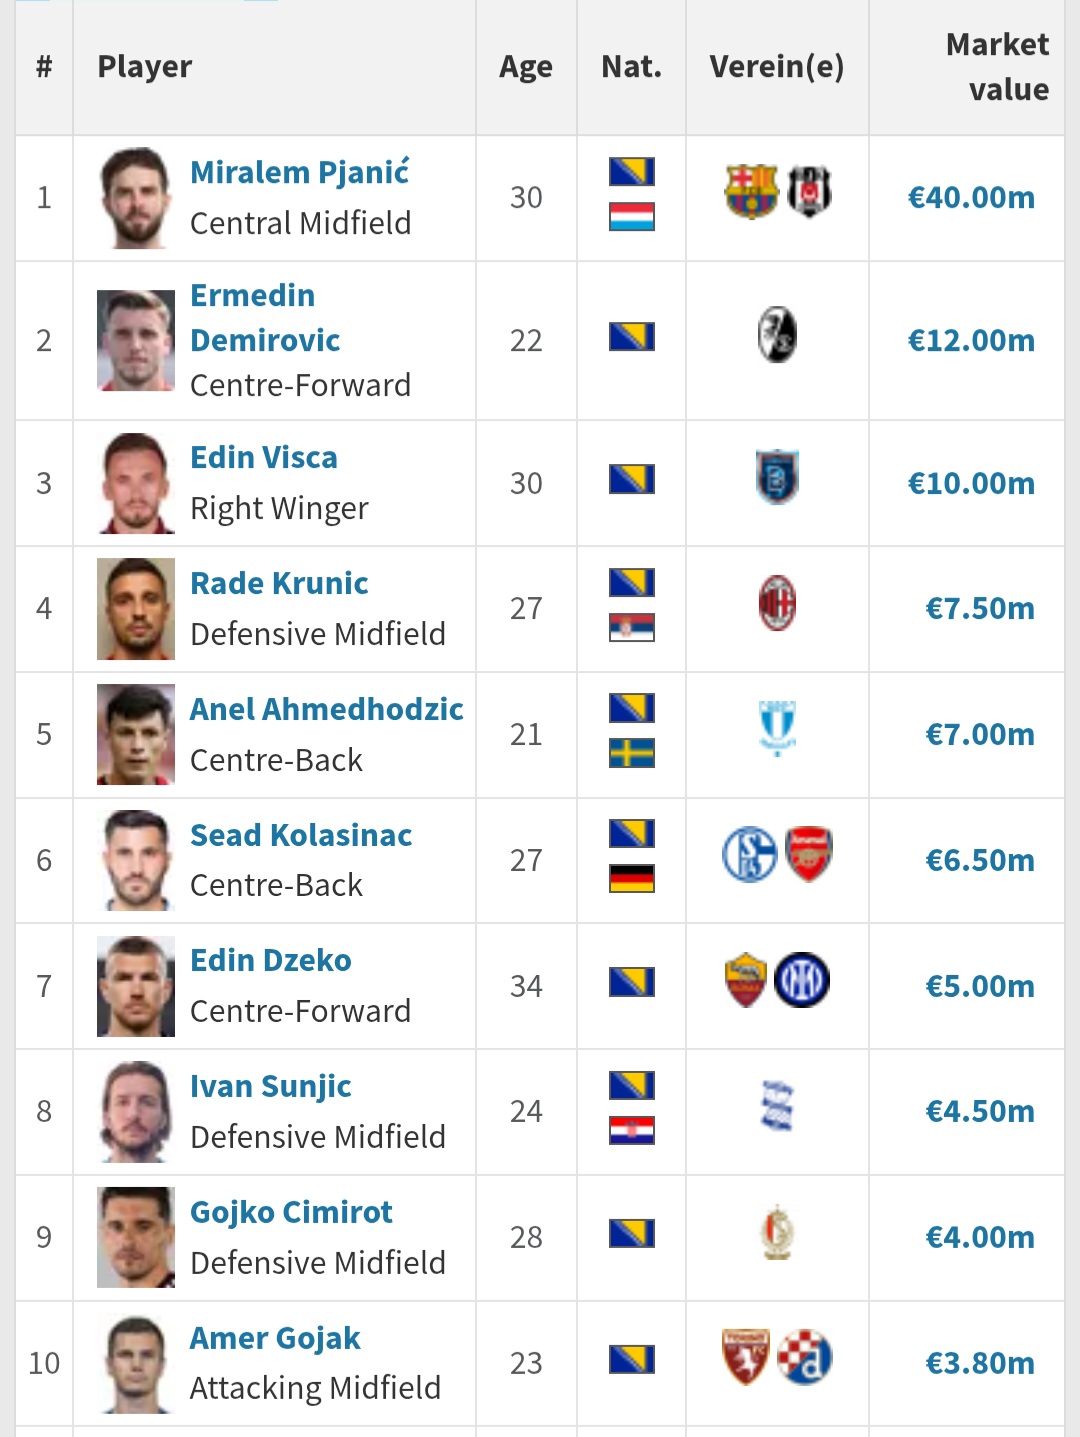Image resolution: width=1080 pixels, height=1437 pixels.
Task: Click Gojko Cimirot's player photo
Action: (x=136, y=1237)
